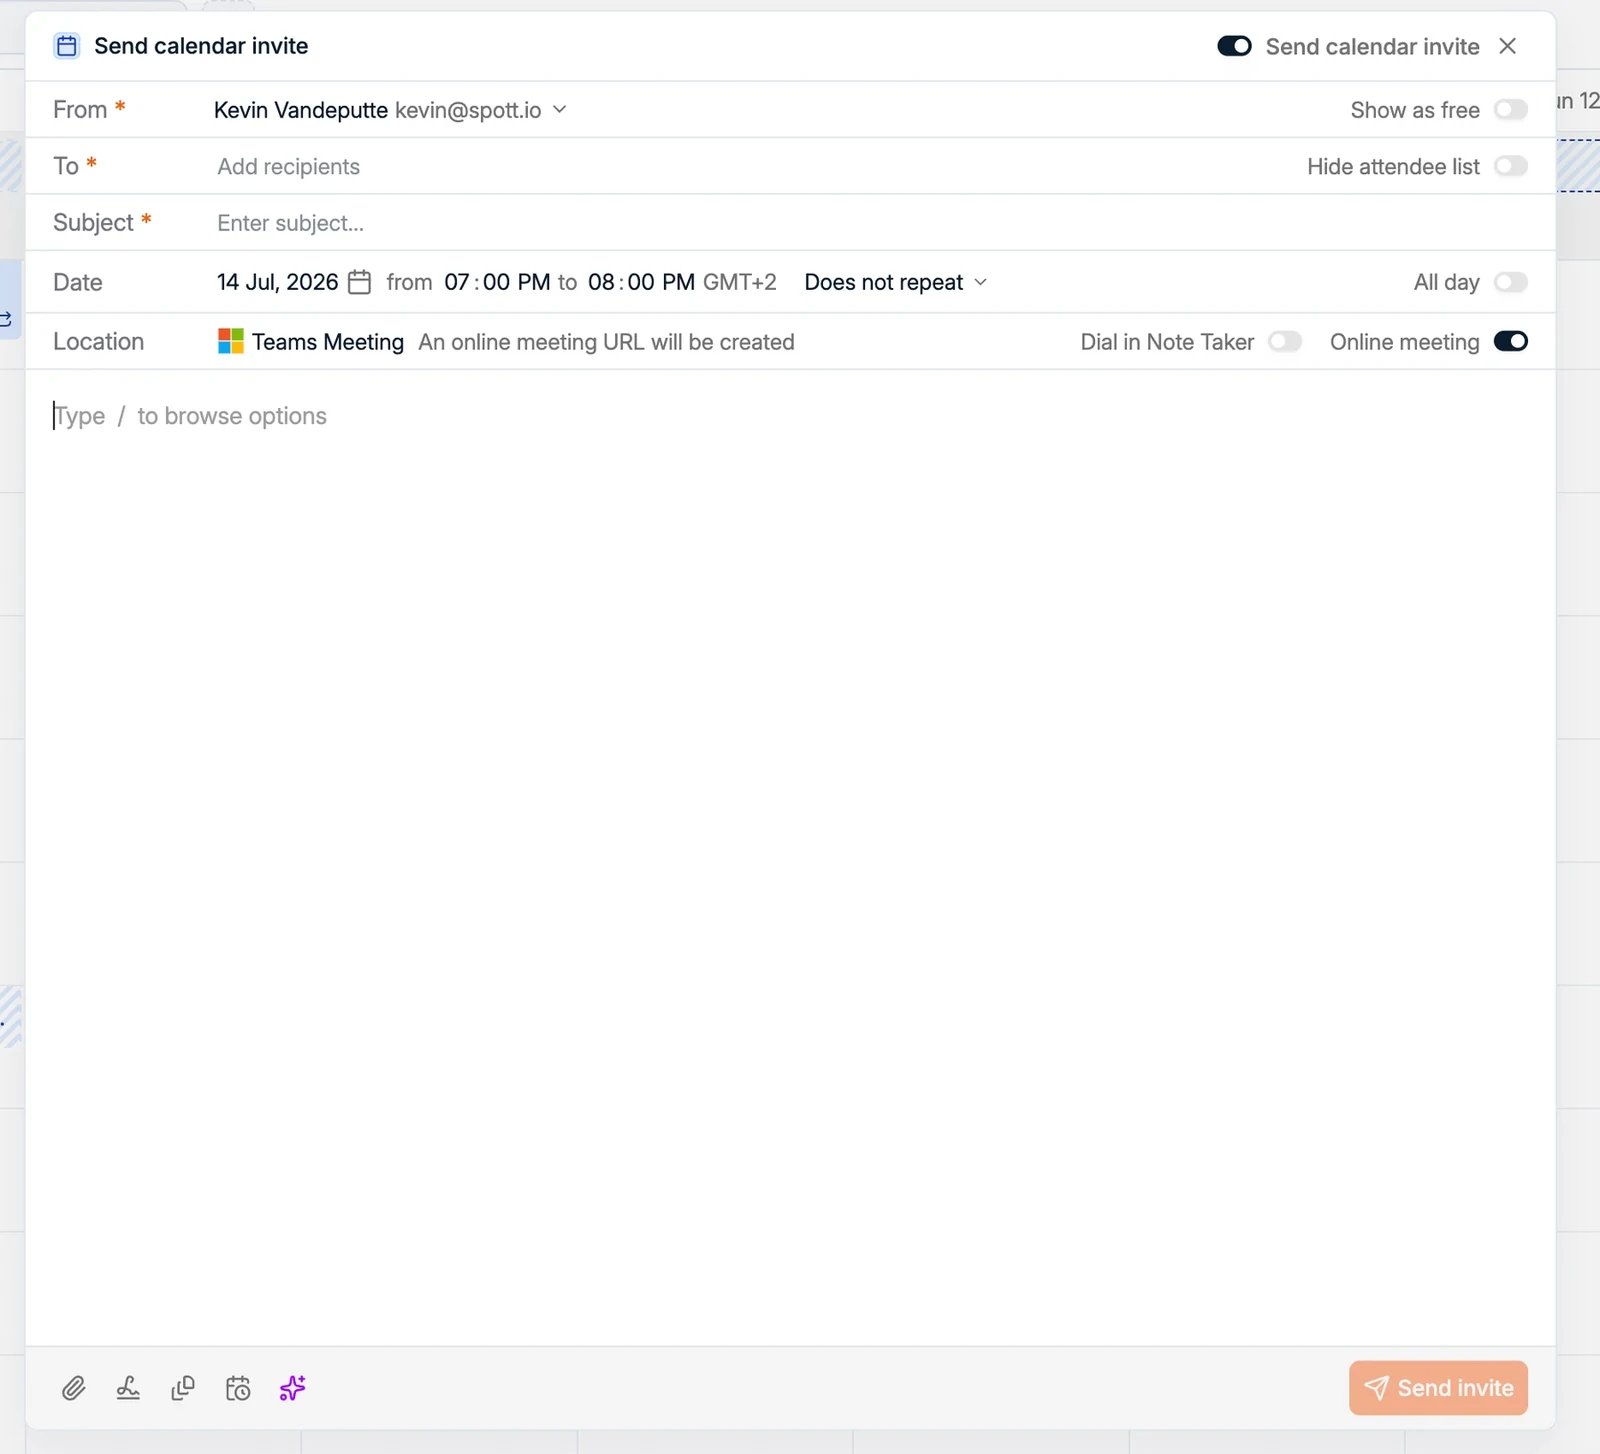This screenshot has width=1600, height=1454.
Task: Enable Dial in Note Taker toggle
Action: coord(1285,341)
